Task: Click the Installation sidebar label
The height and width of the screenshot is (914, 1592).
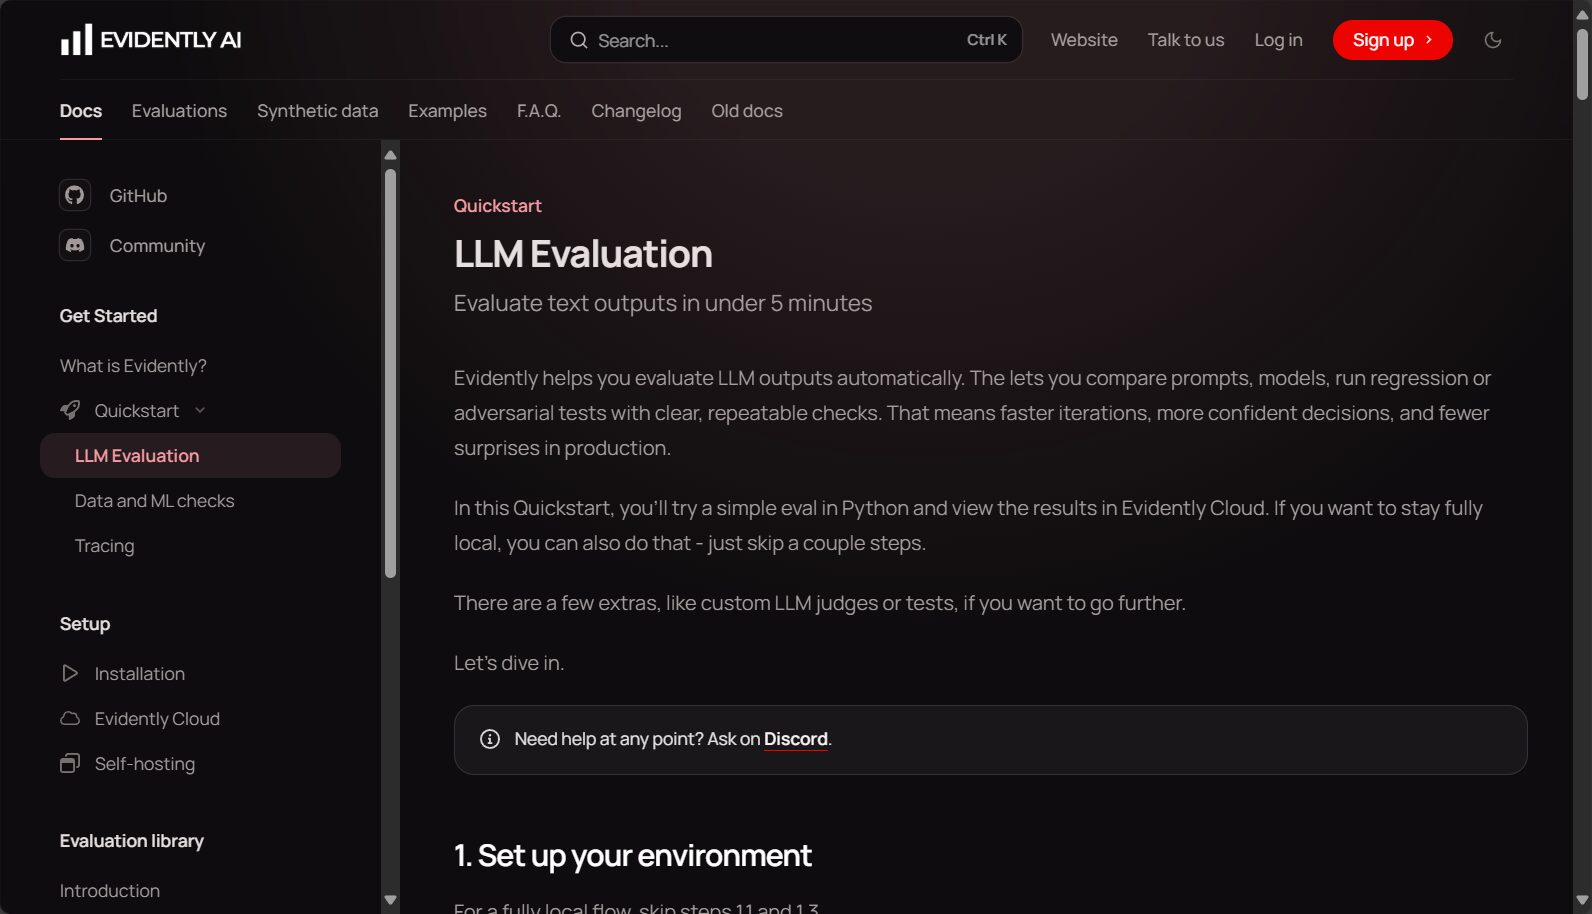Action: coord(140,674)
